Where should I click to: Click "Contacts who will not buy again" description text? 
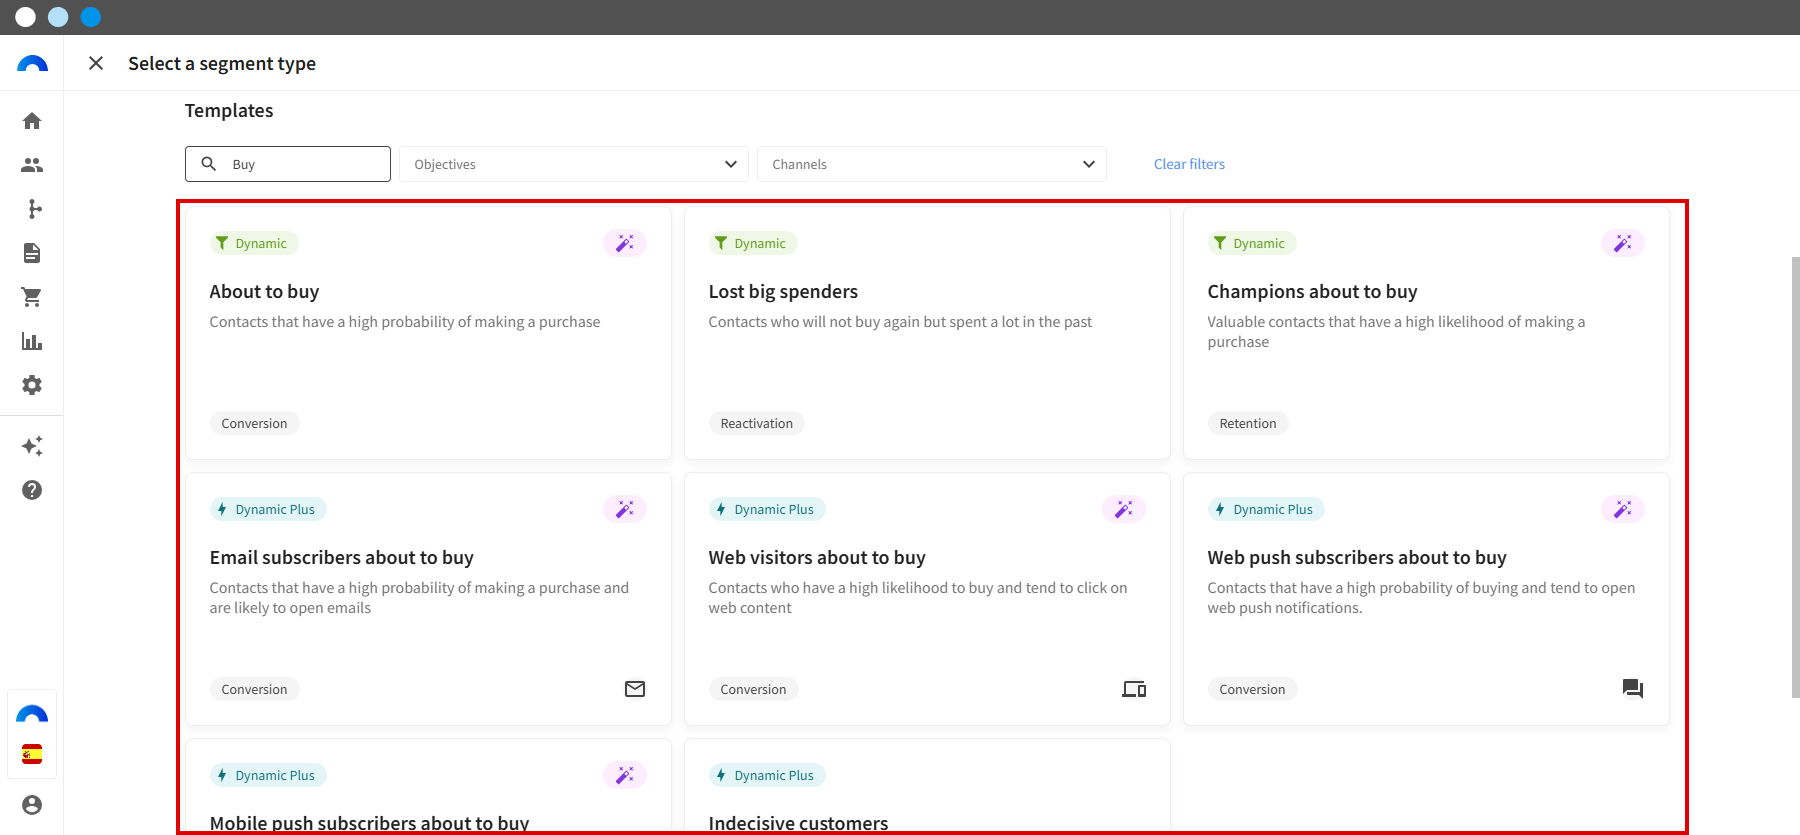click(900, 322)
